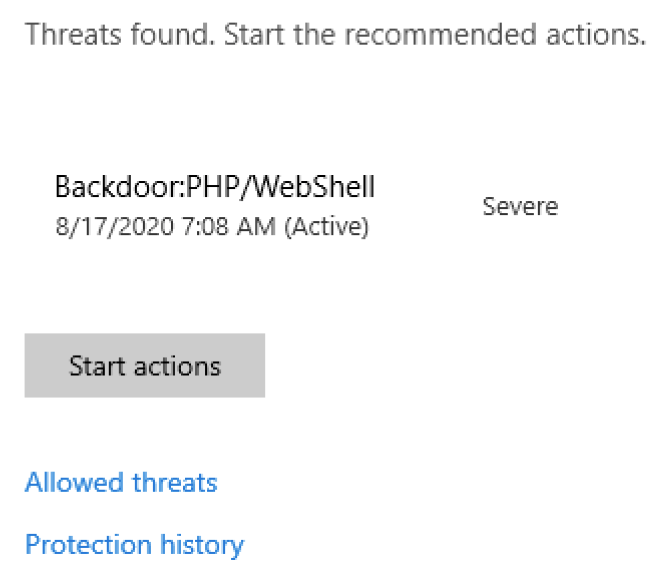Click the Severe severity label
This screenshot has height=574, width=662.
click(520, 207)
